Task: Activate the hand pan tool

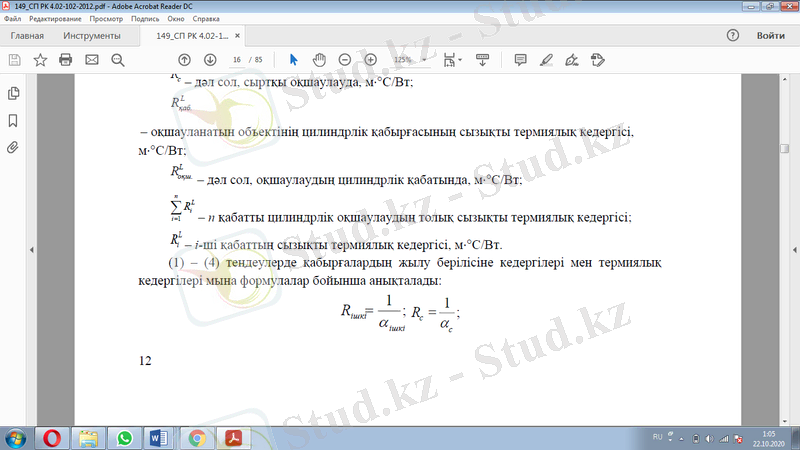Action: pyautogui.click(x=319, y=59)
